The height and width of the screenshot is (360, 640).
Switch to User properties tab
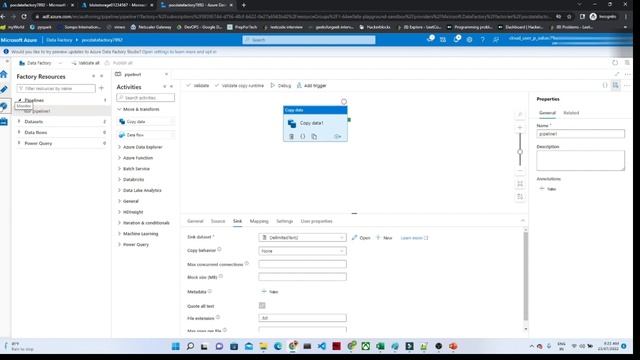pyautogui.click(x=316, y=221)
